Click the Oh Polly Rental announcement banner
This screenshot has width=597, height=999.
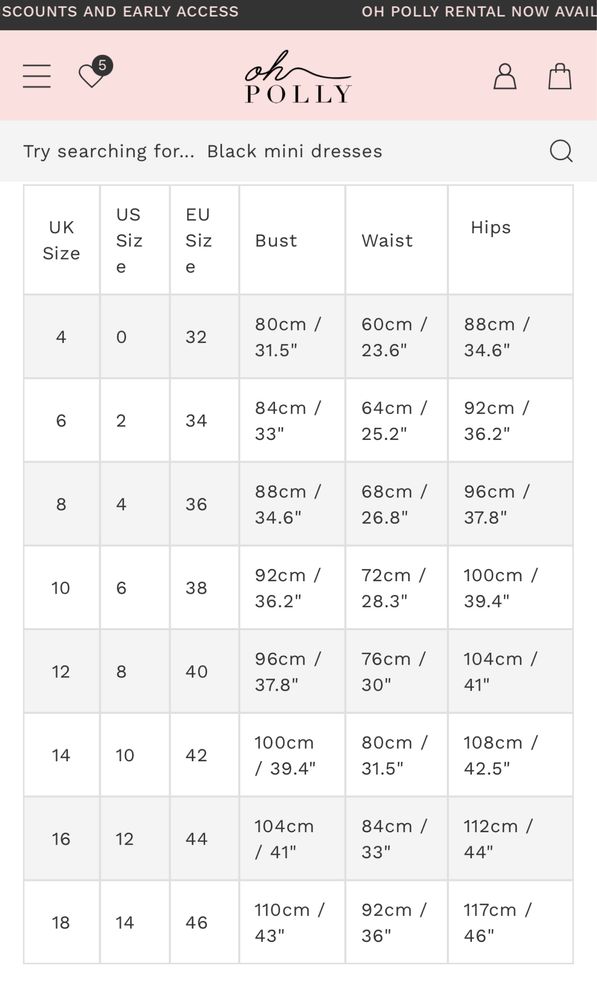479,11
